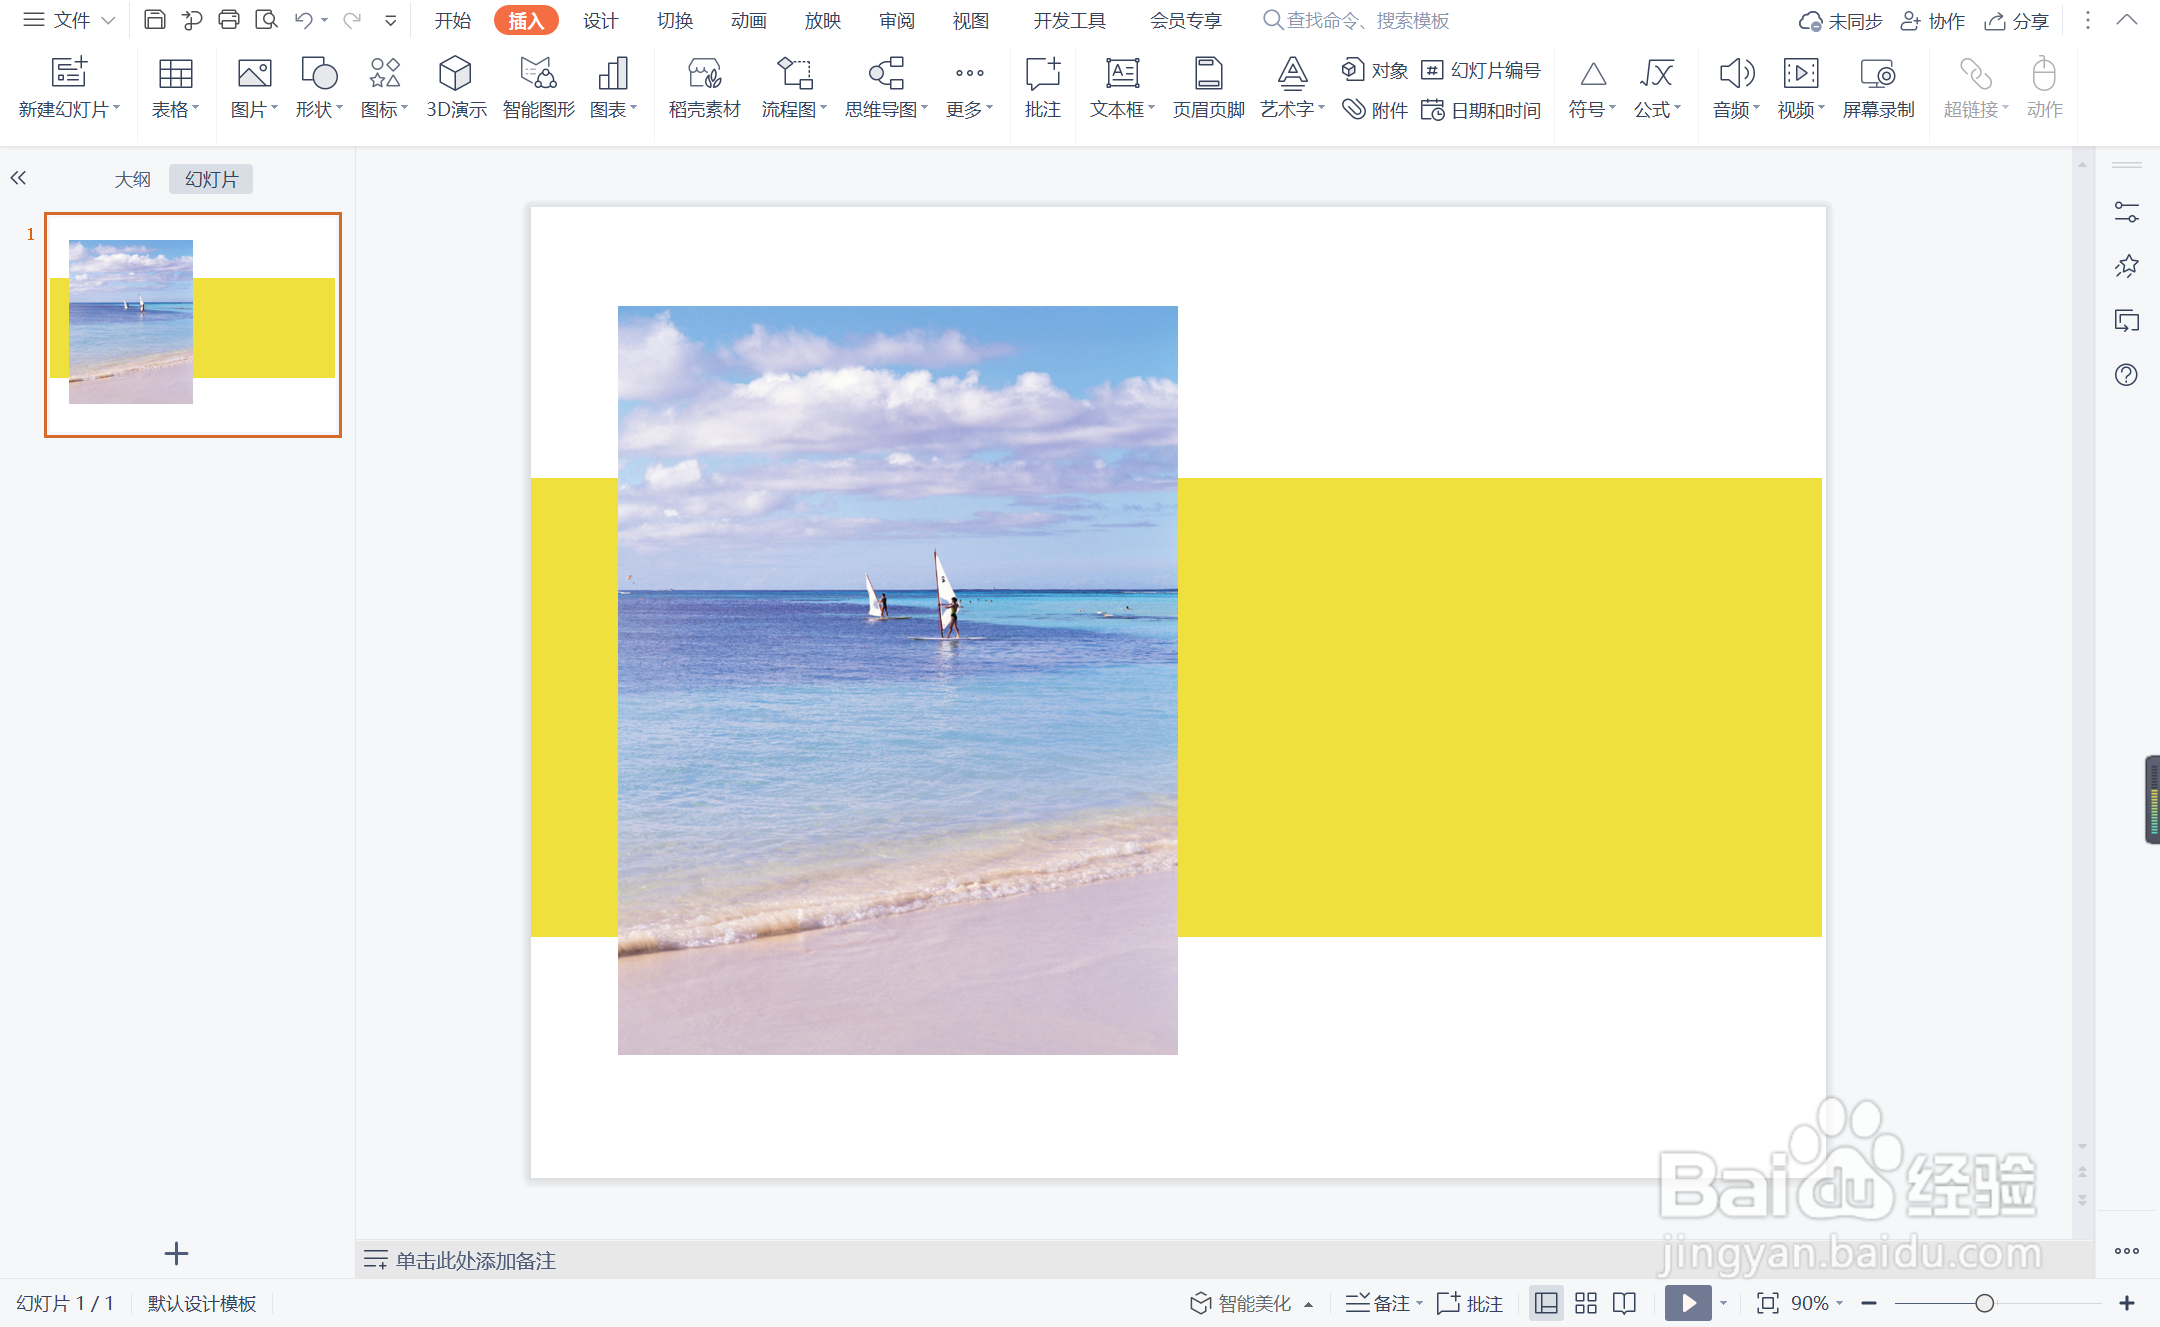Open the 开始 tab
Screen dimensions: 2160x1327
453,20
